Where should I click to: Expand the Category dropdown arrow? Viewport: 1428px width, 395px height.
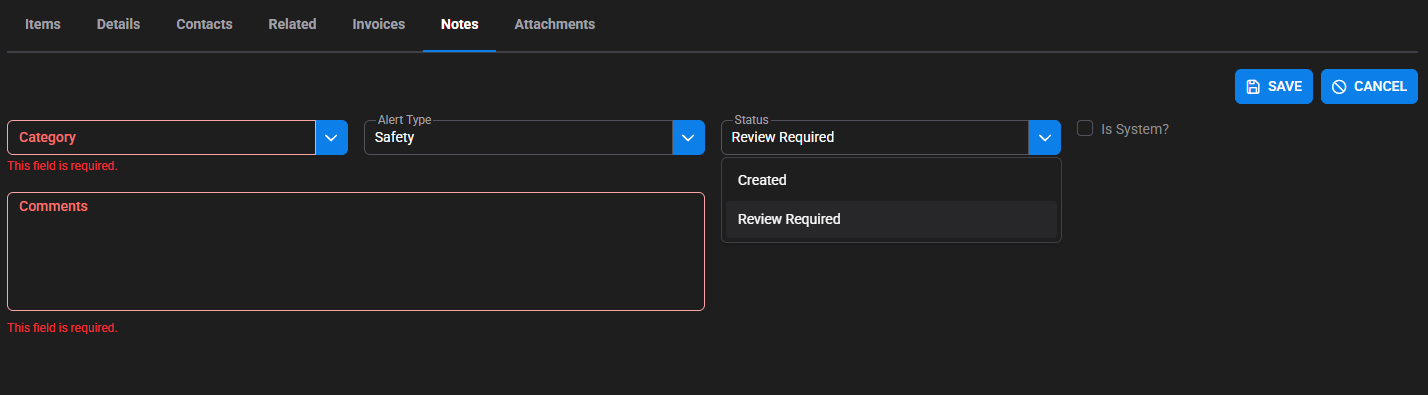331,137
